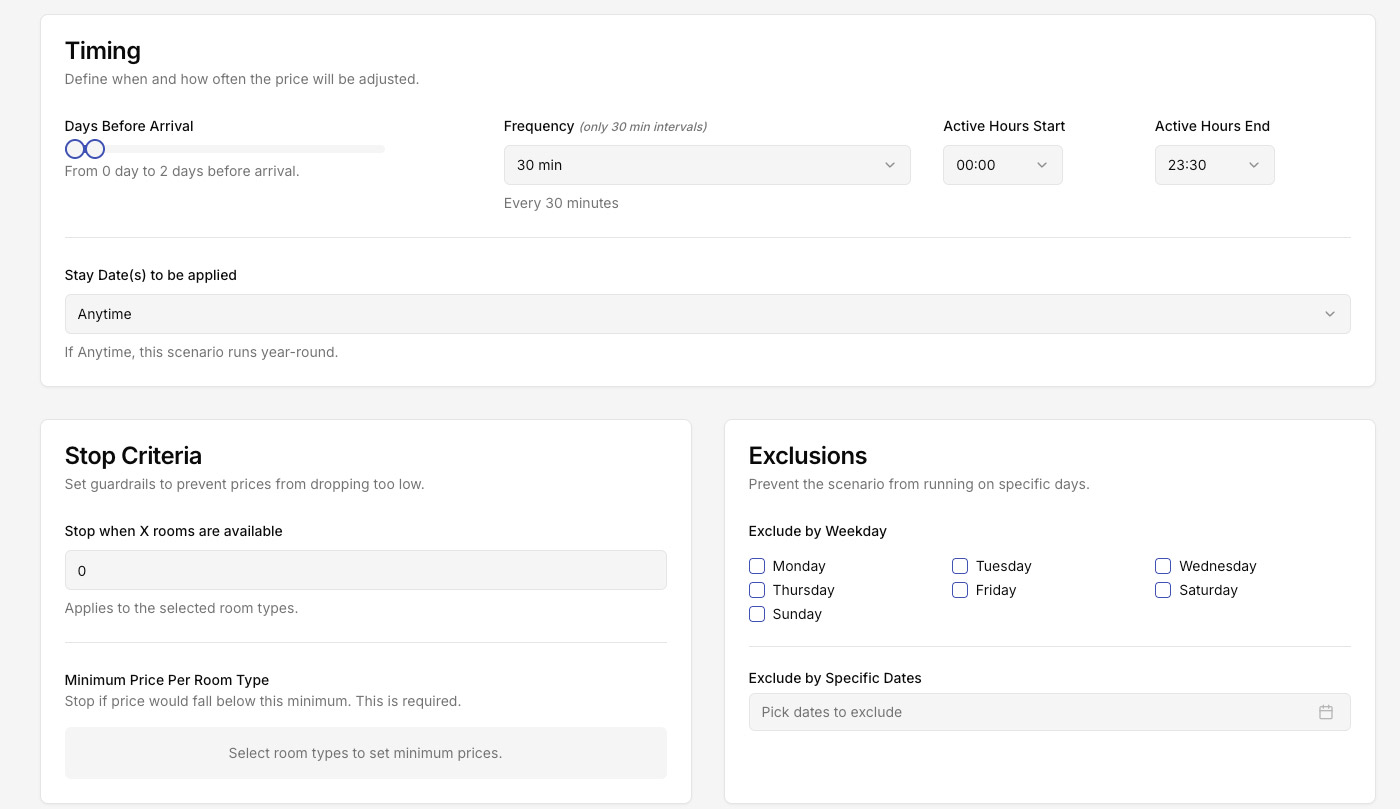
Task: Select the Friday exclusion checkbox
Action: (x=960, y=590)
